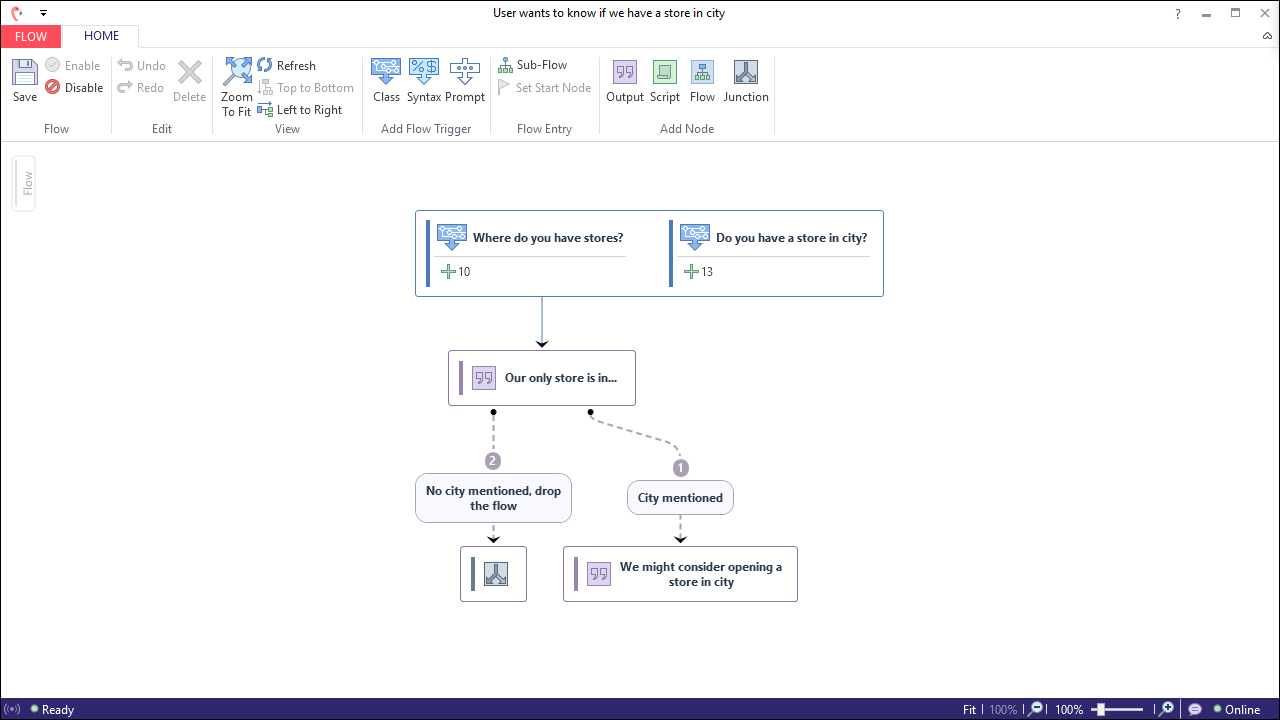Delete the selected node
This screenshot has width=1280, height=720.
pyautogui.click(x=189, y=81)
